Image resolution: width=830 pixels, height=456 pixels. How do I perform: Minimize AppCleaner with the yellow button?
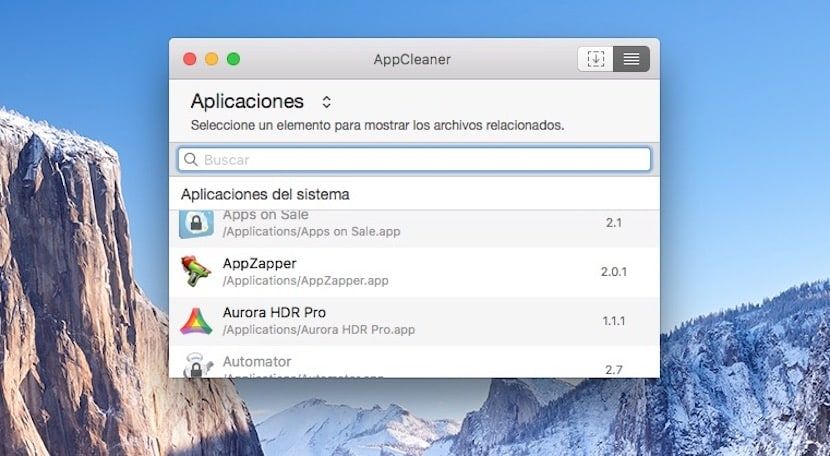(x=212, y=59)
